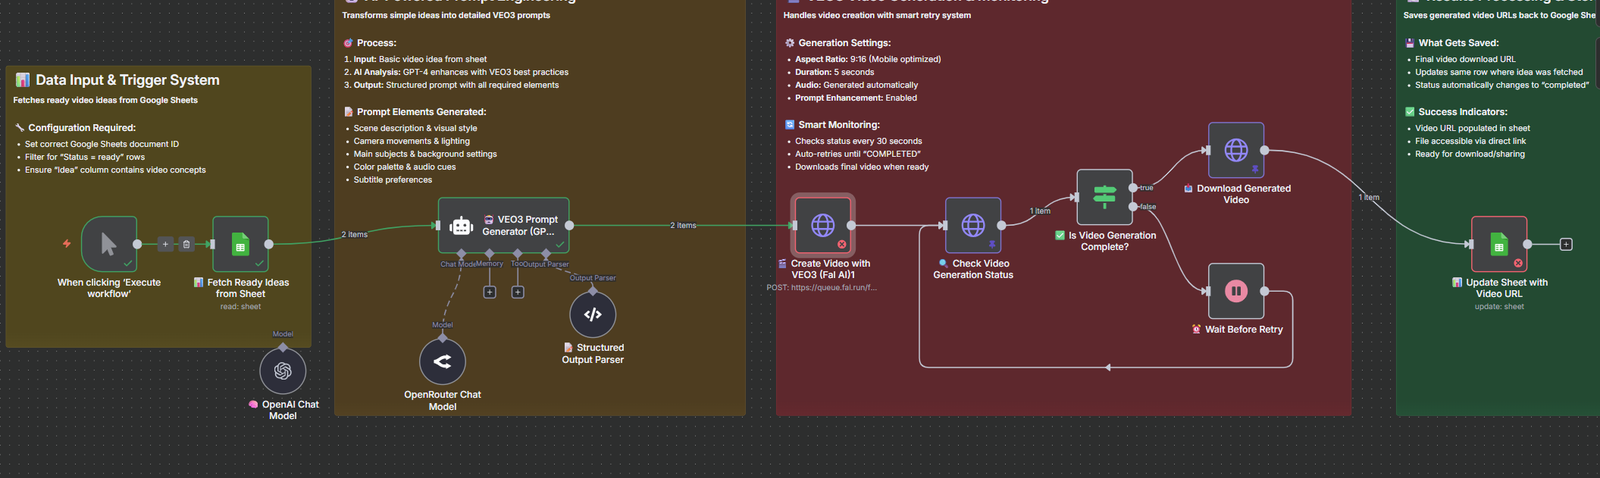Click the 'POST: https://queue.fal.run/f...' subtitle
Image resolution: width=1600 pixels, height=478 pixels.
click(822, 288)
